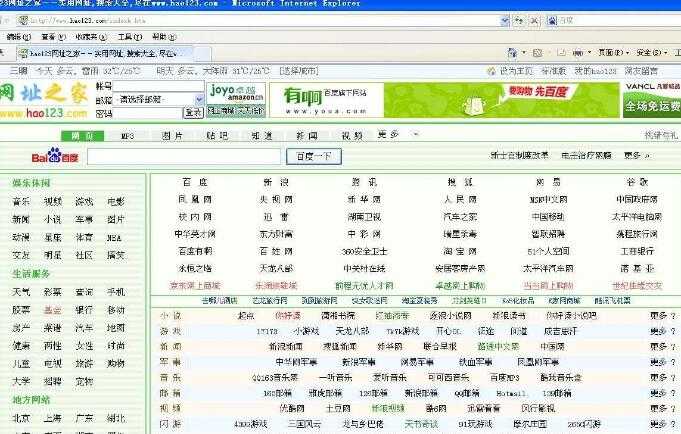
Task: Click the house icon next to 设为主页
Action: coord(492,71)
